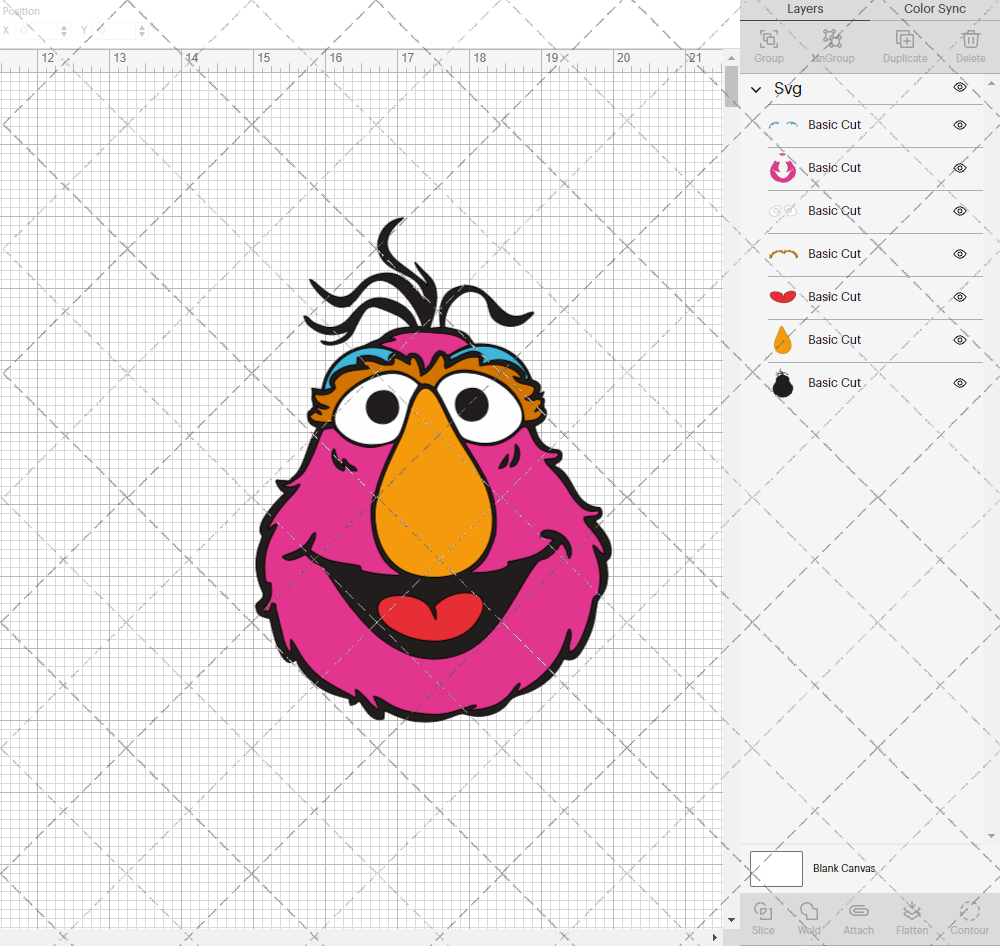Hide the pink face Basic Cut layer
This screenshot has width=1000, height=946.
point(960,168)
